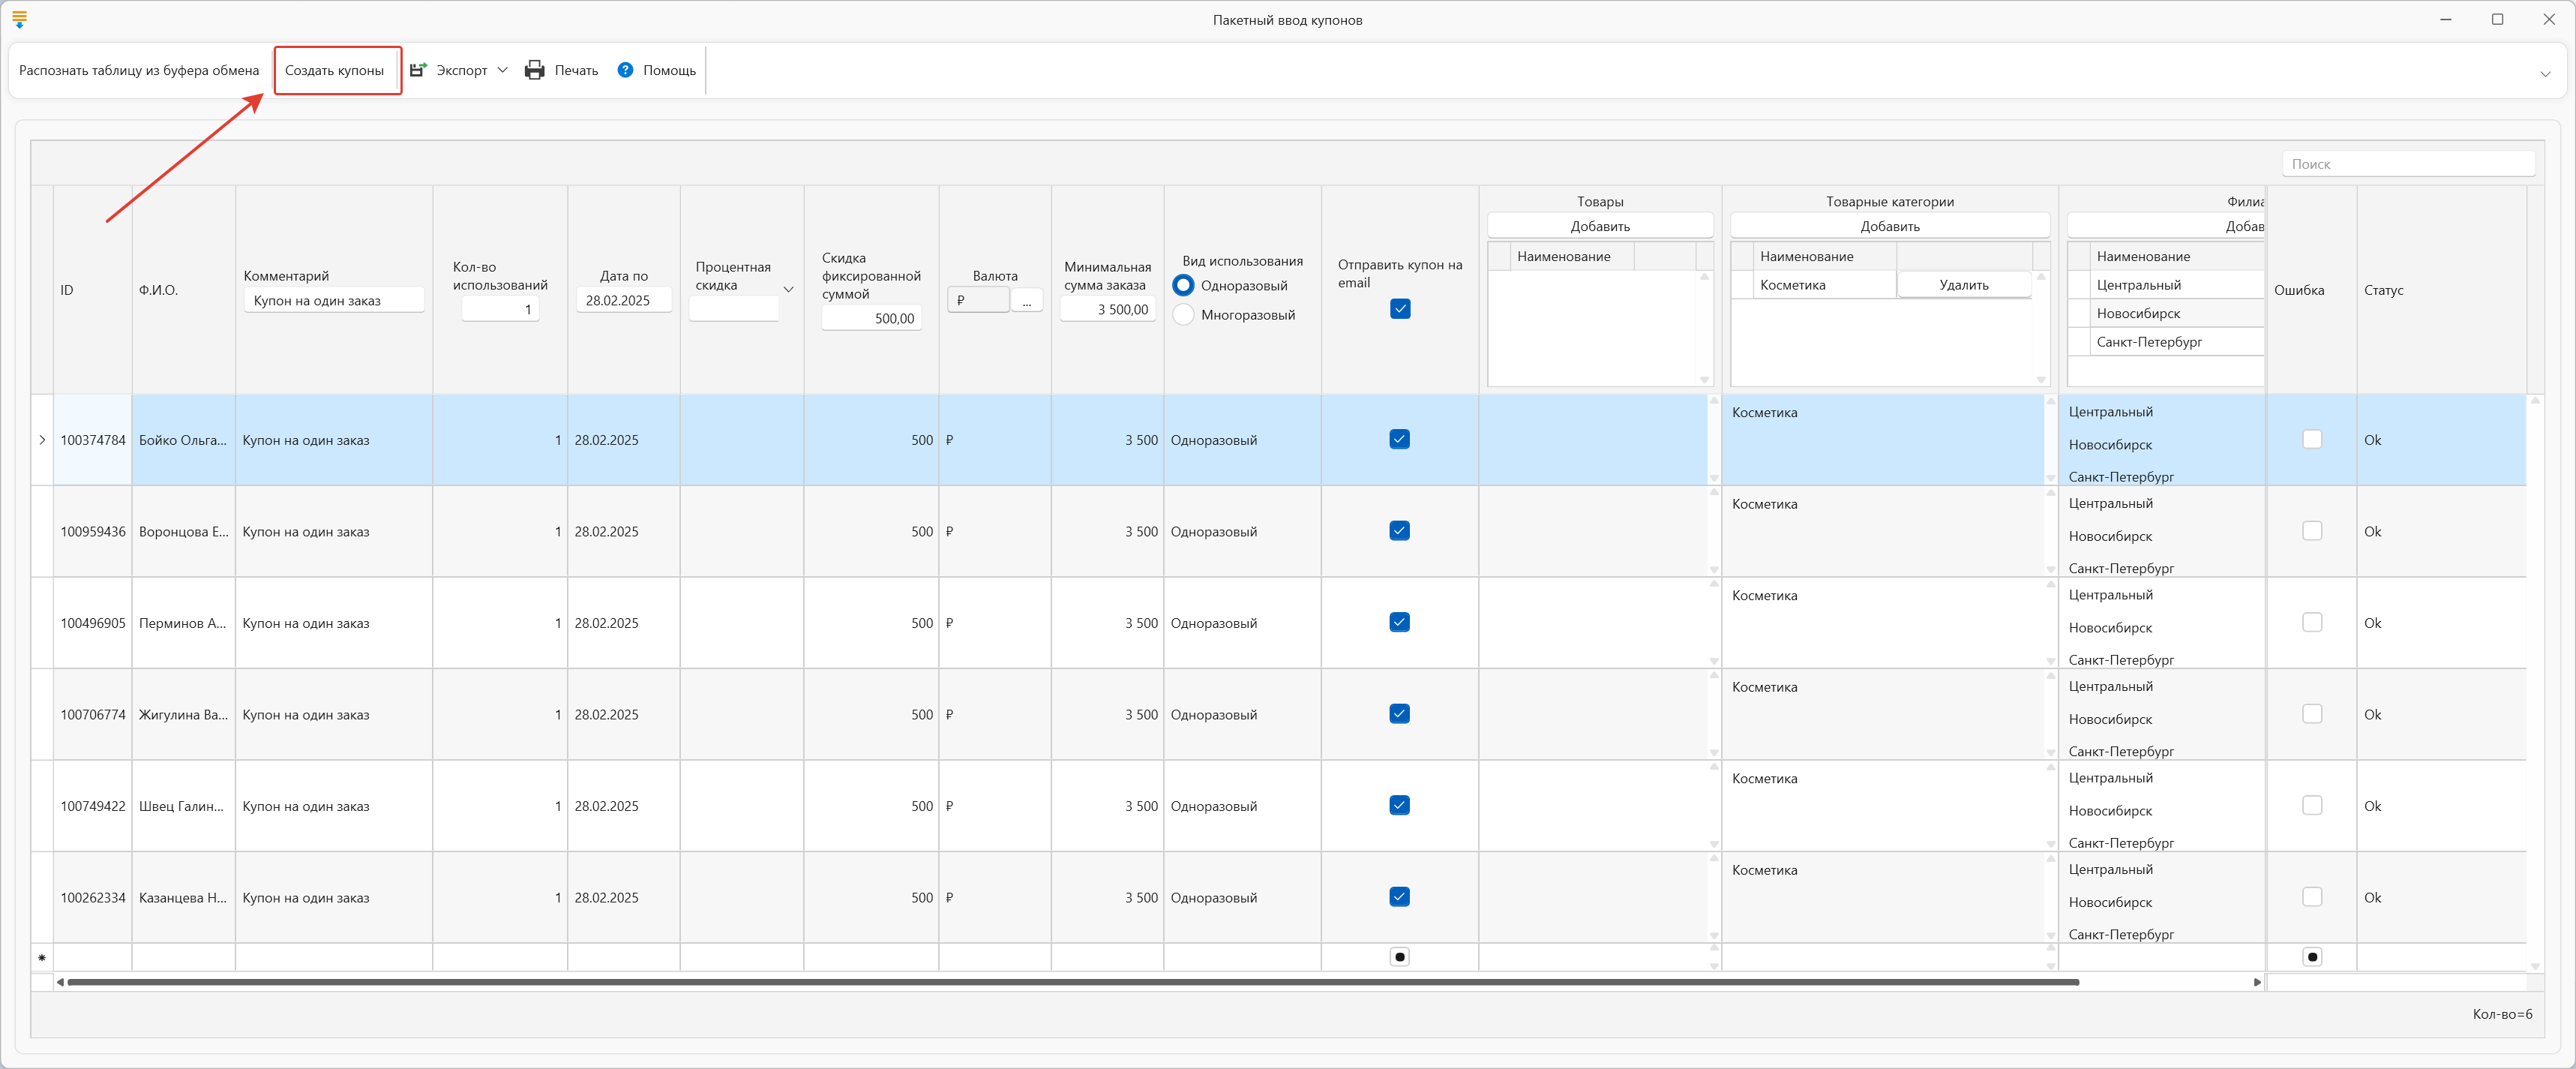Image resolution: width=2576 pixels, height=1069 pixels.
Task: Open the Процентная скидка dropdown
Action: 788,289
